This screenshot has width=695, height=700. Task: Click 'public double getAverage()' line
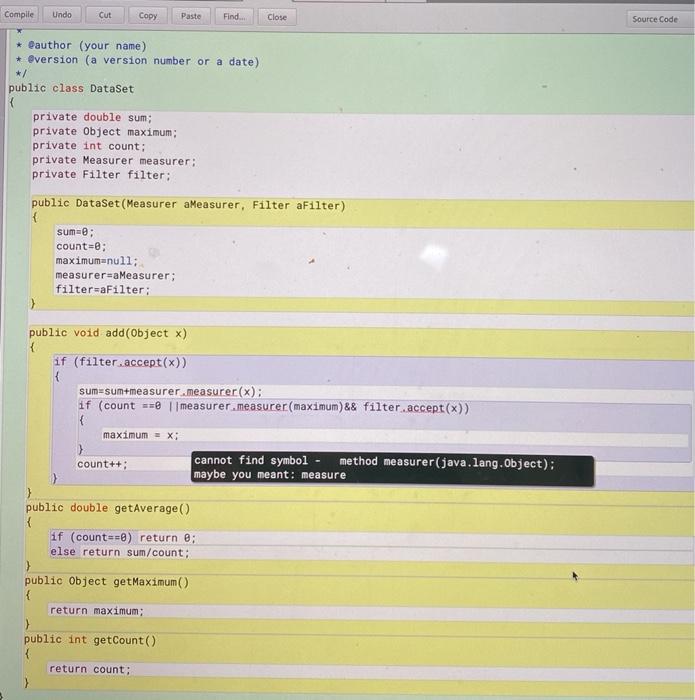click(x=108, y=508)
